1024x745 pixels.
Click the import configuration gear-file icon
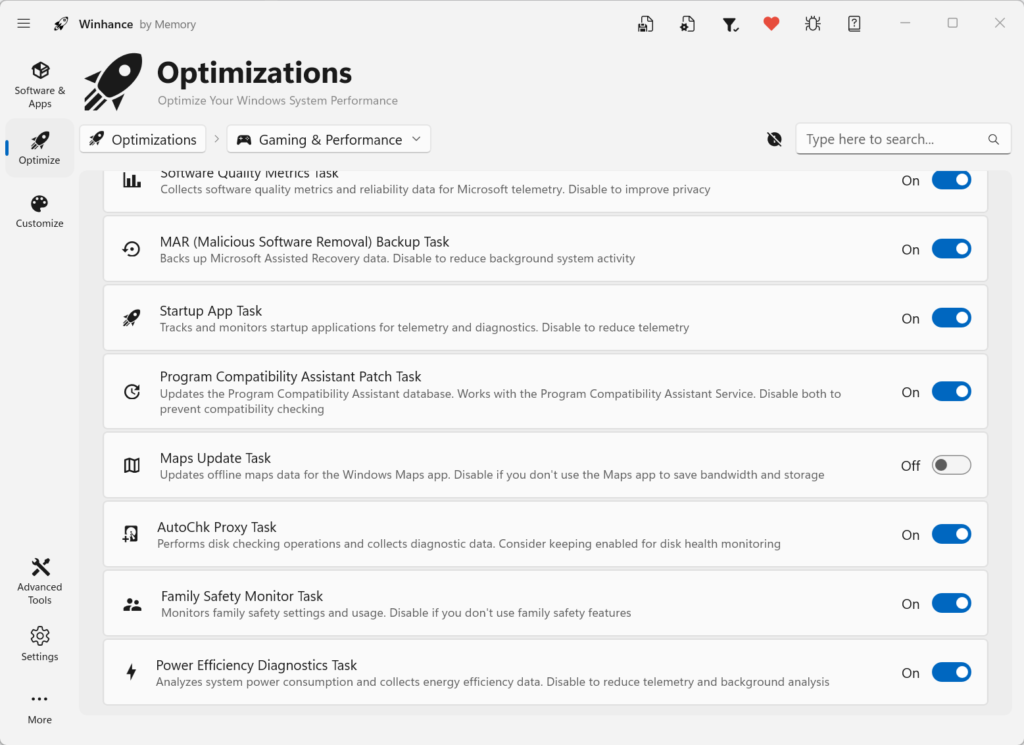(688, 24)
